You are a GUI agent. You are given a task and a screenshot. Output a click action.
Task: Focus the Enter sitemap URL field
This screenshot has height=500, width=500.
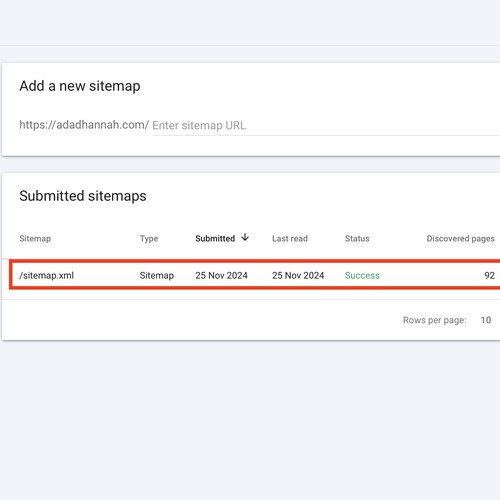pos(326,126)
